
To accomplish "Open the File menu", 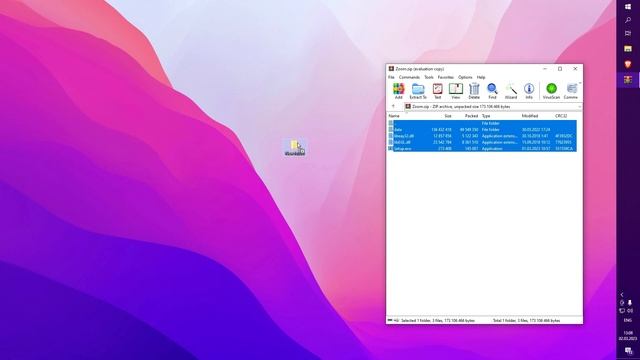I will (391, 77).
